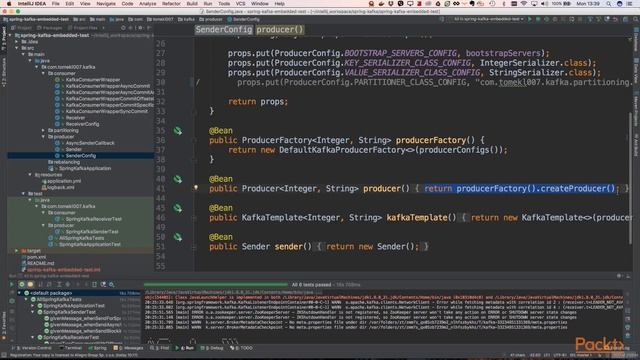Screen dimensions: 640x360
Task: Open the VCS menu
Action: coord(241,4)
